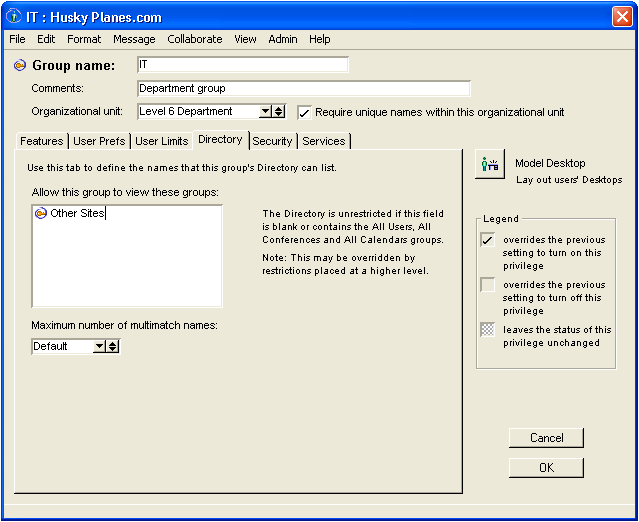Image resolution: width=639 pixels, height=522 pixels.
Task: Confirm with the OK button
Action: (x=546, y=468)
